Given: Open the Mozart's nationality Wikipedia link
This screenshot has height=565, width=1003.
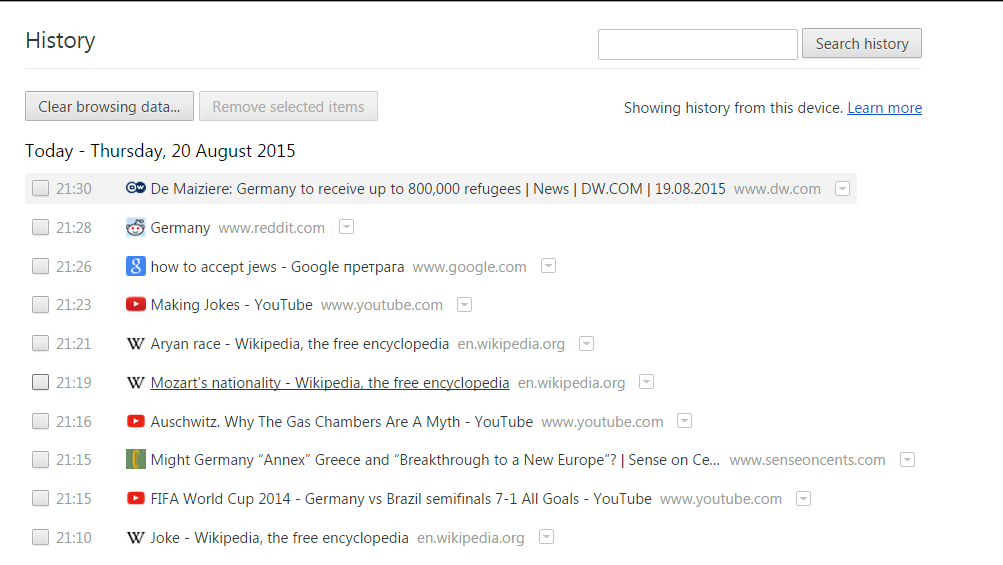Looking at the screenshot, I should coord(329,383).
